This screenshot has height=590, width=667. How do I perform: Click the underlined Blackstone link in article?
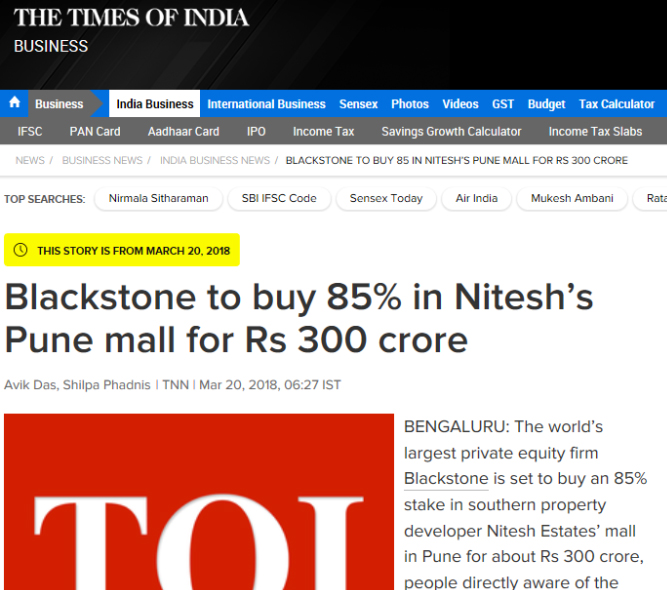coord(446,479)
